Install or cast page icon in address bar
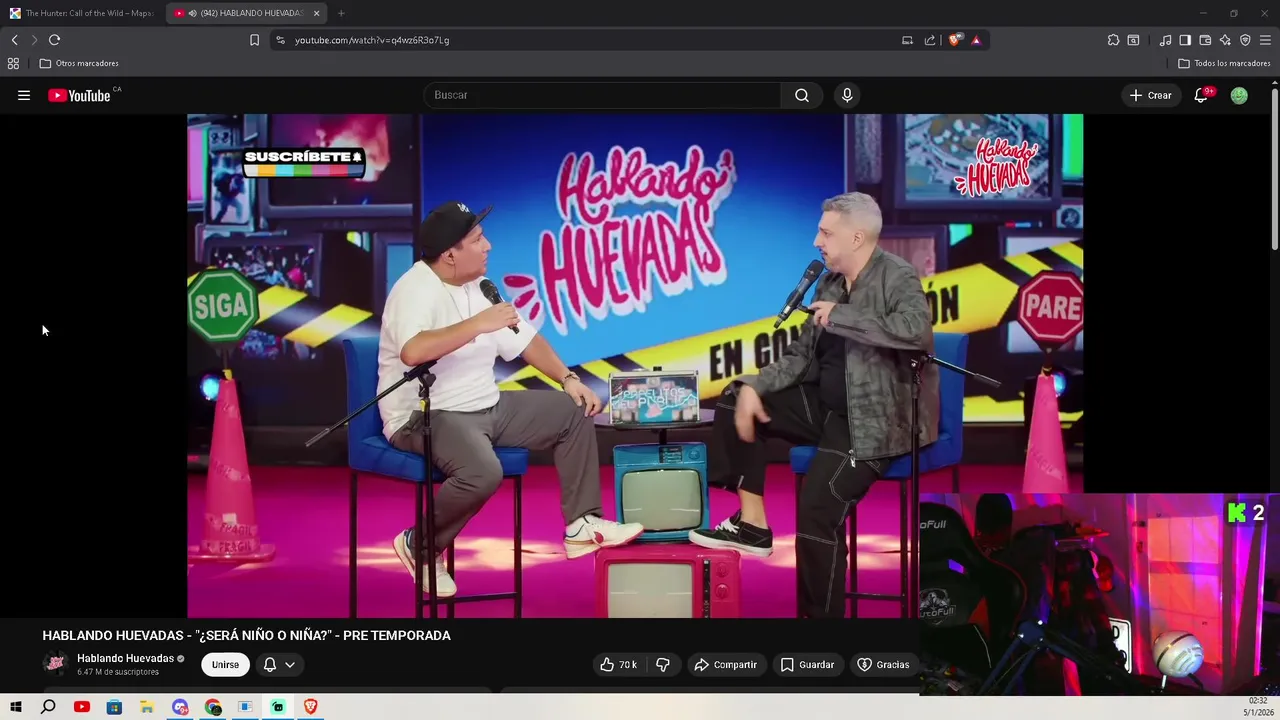1280x720 pixels. tap(907, 40)
